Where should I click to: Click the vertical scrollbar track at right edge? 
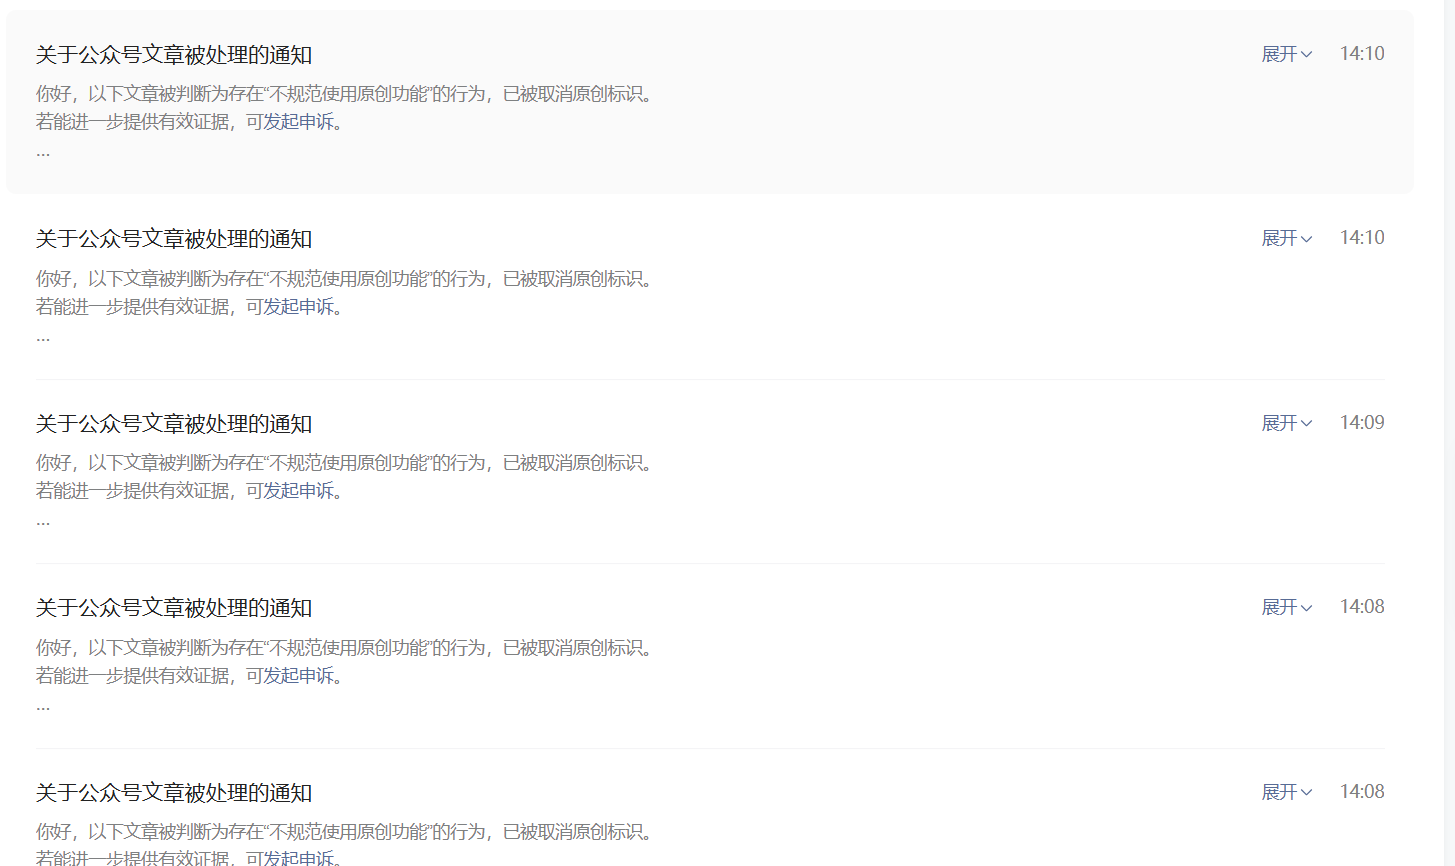[1449, 433]
